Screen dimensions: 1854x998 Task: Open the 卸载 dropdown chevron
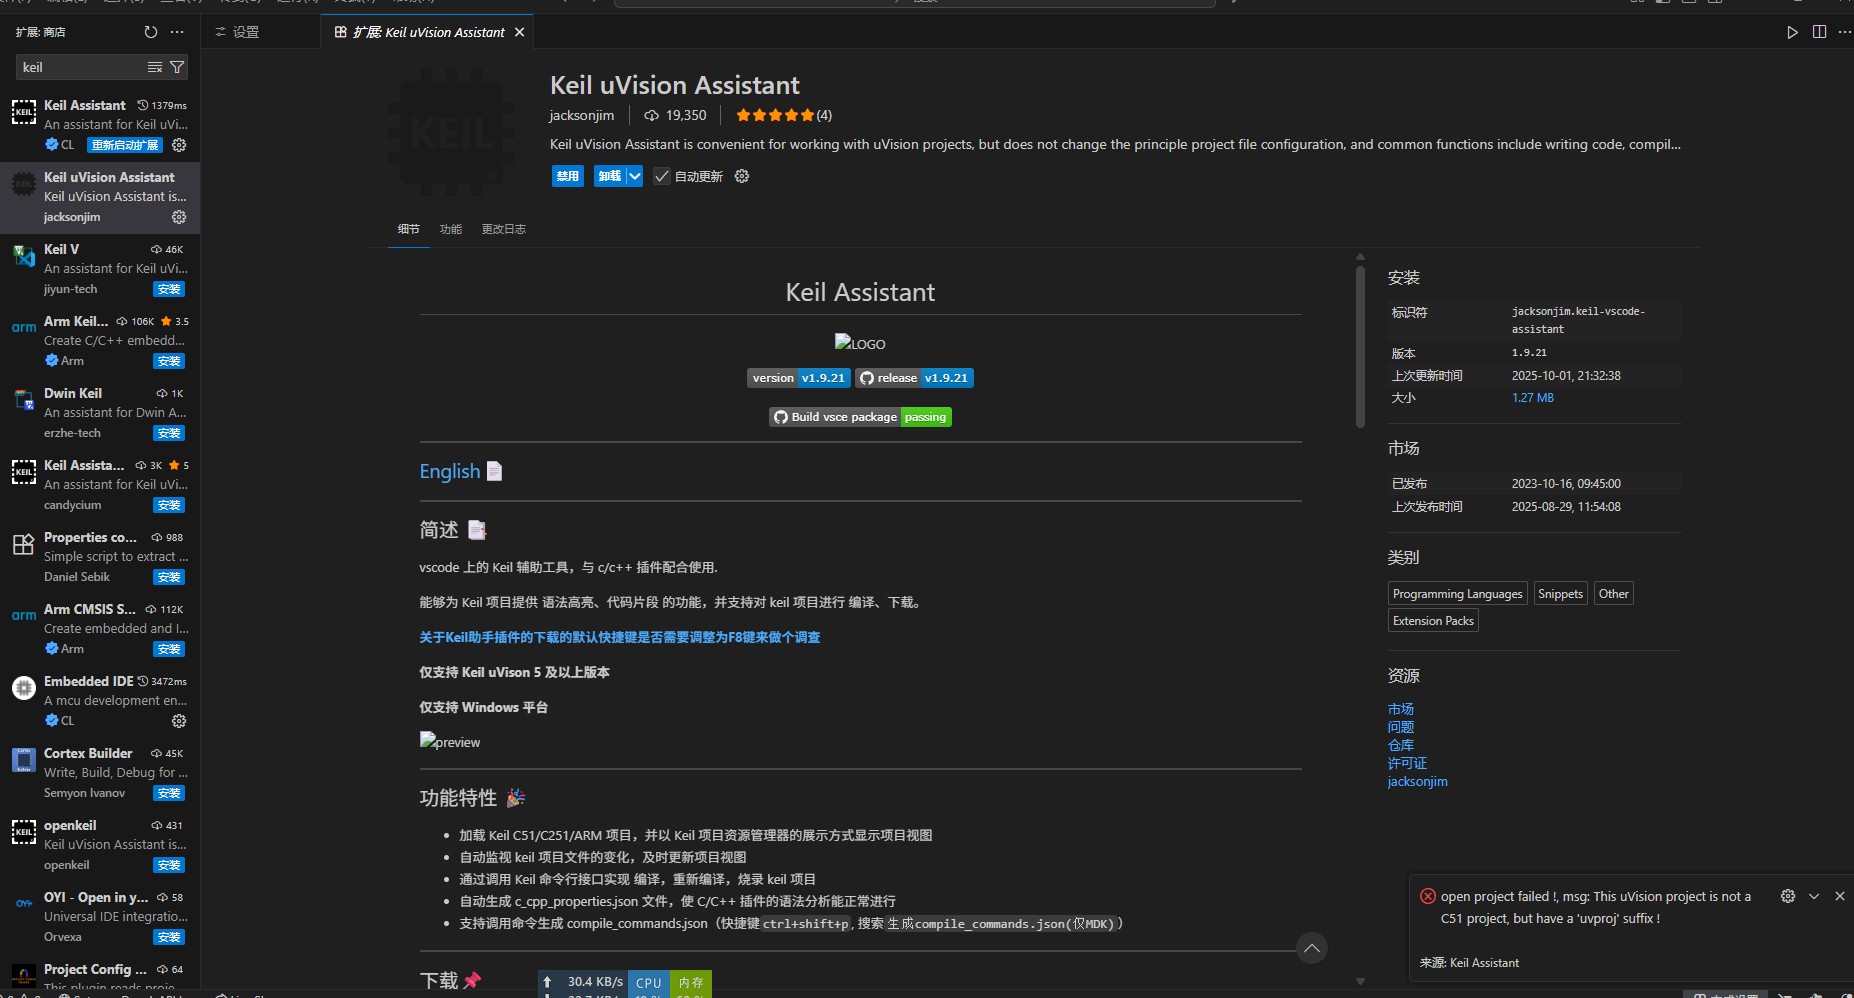pyautogui.click(x=634, y=176)
